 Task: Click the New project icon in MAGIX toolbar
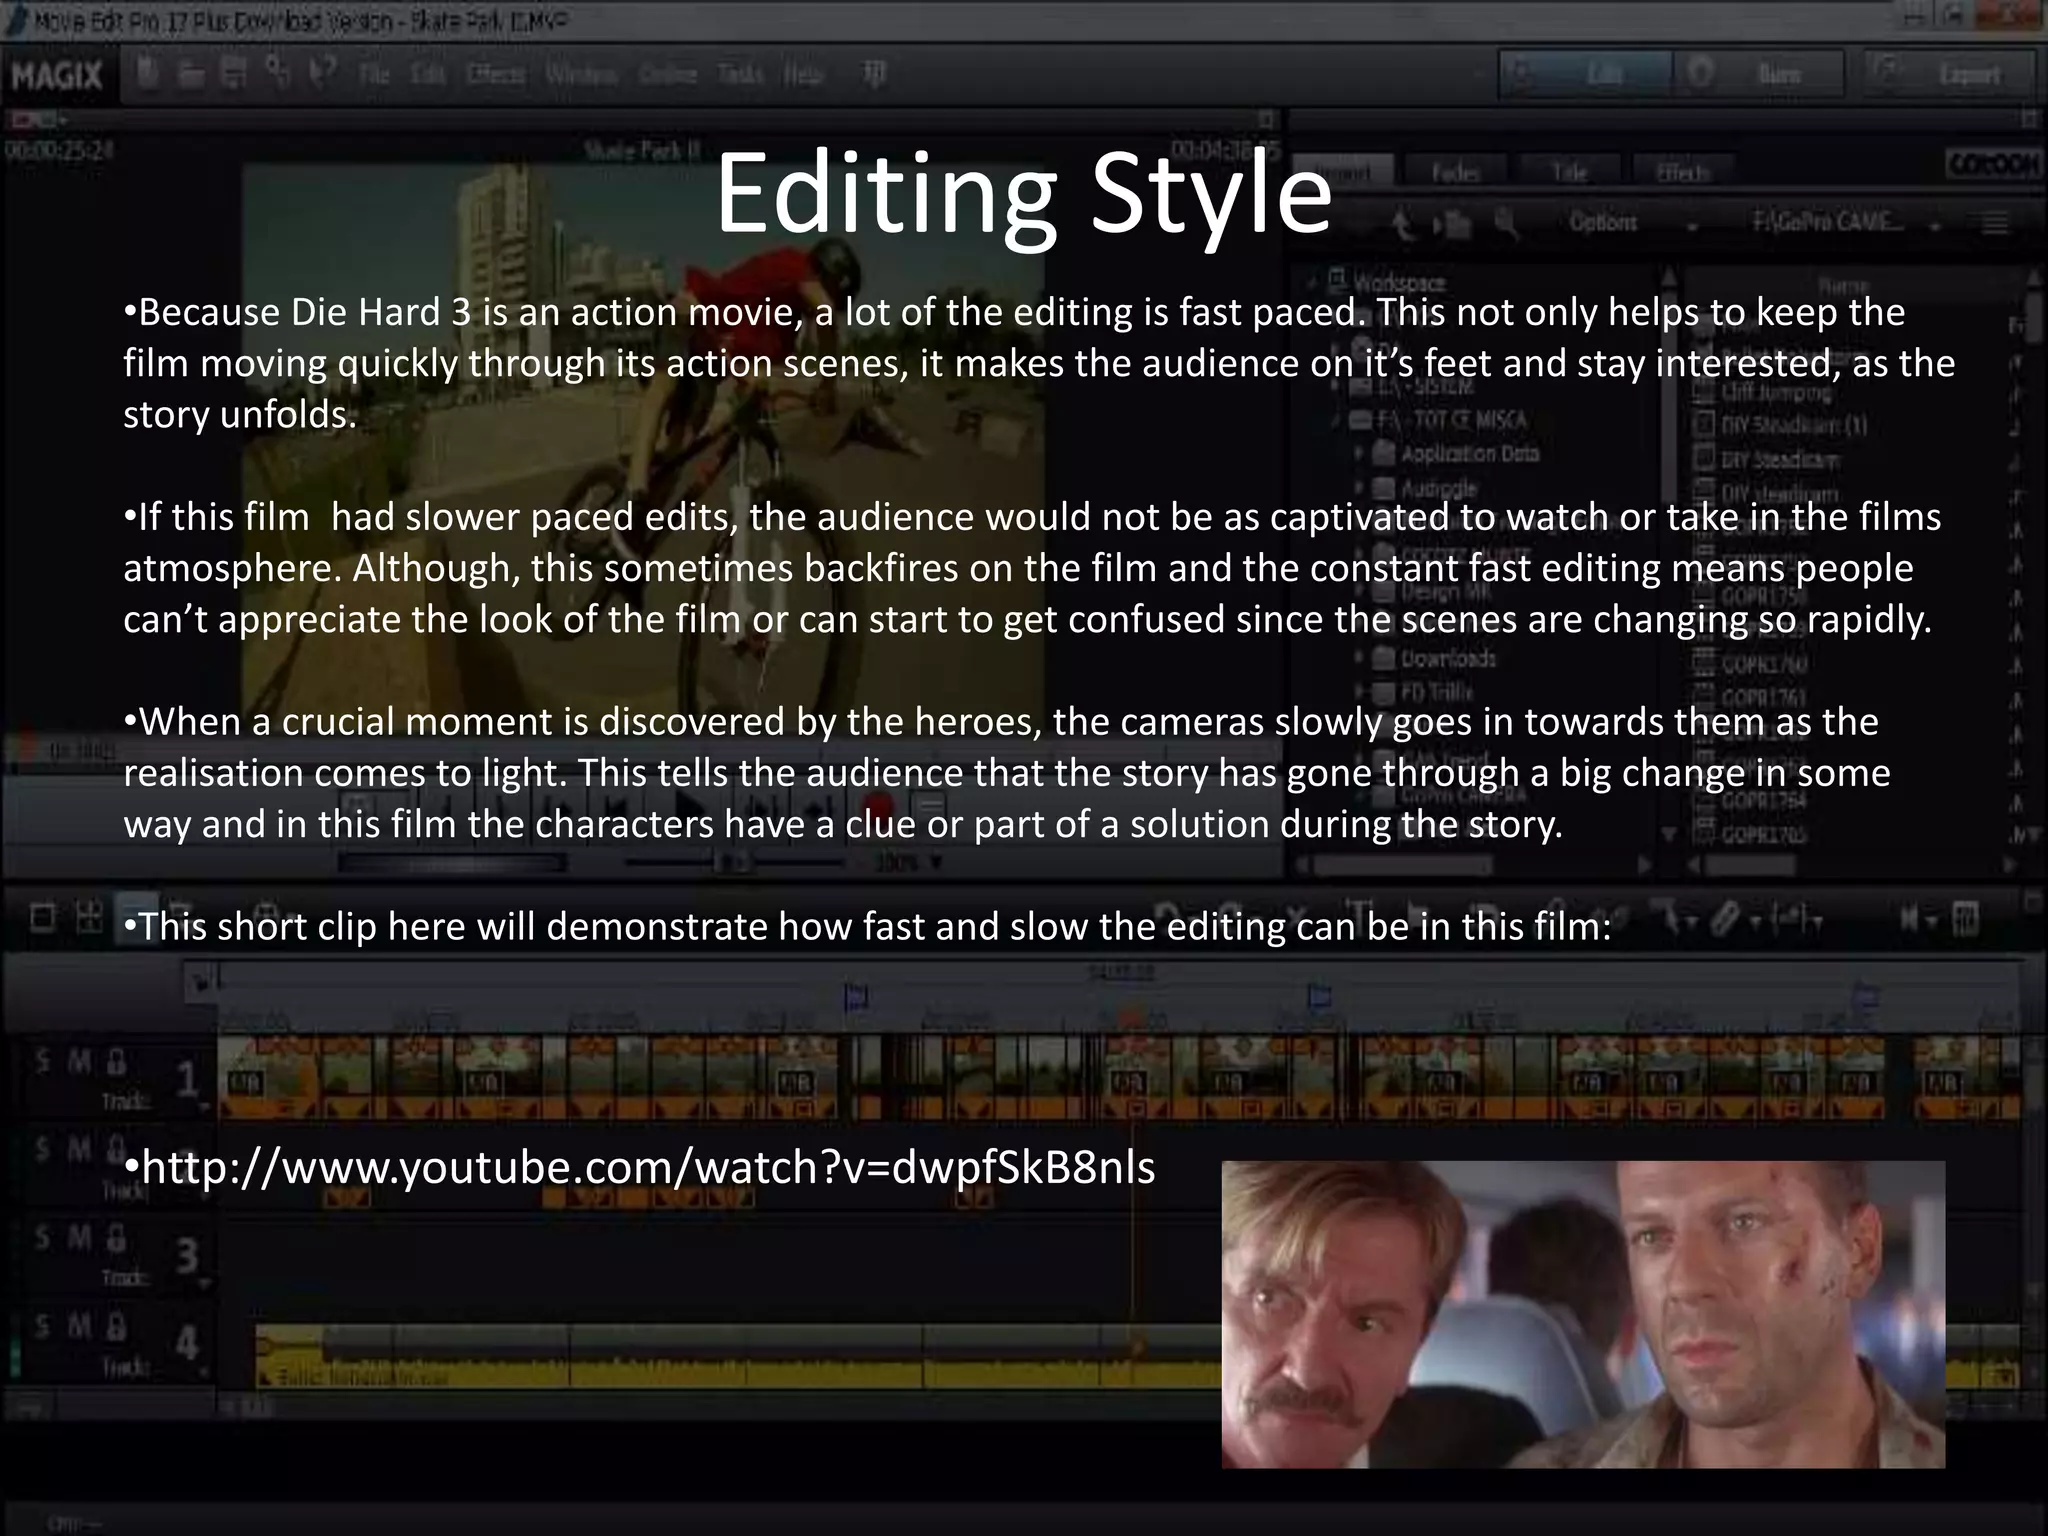point(150,73)
